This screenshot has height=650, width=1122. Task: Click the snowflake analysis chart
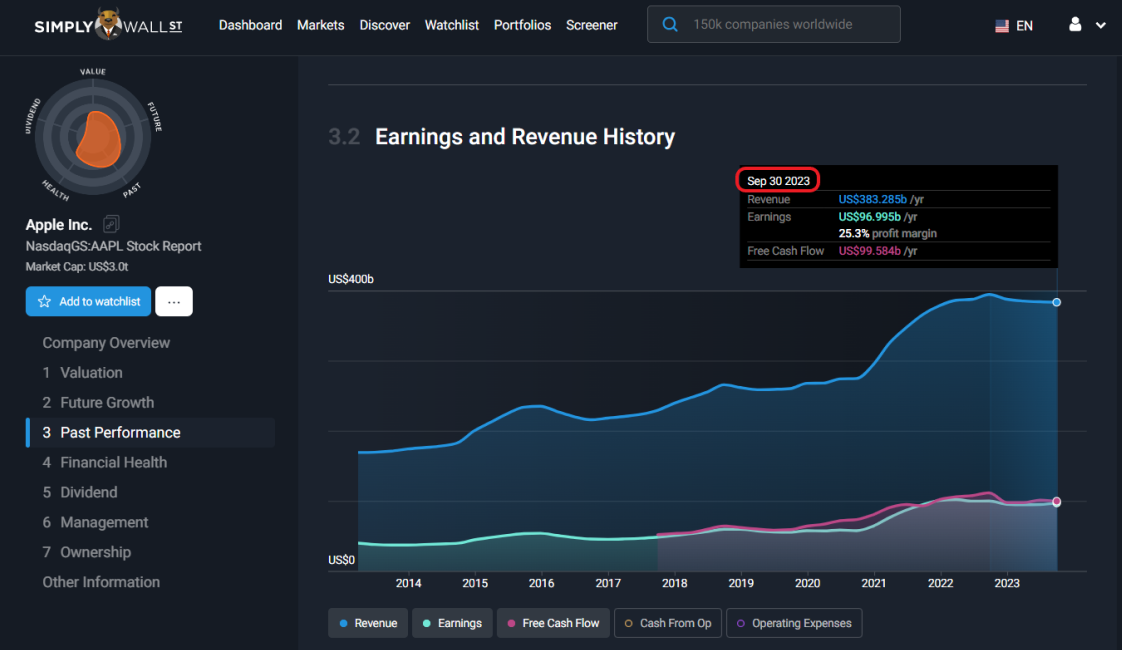tap(93, 135)
